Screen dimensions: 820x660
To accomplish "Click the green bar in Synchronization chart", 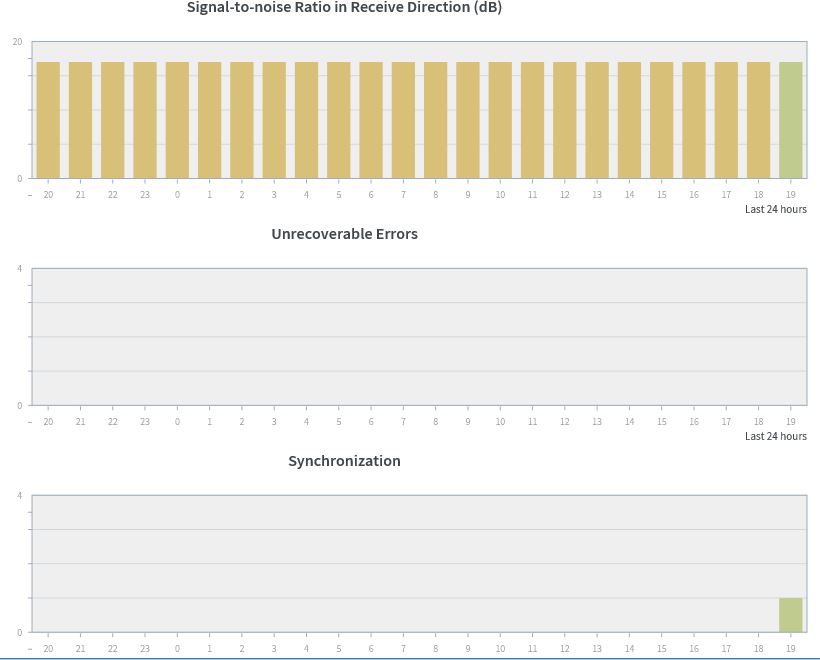I will 790,615.
